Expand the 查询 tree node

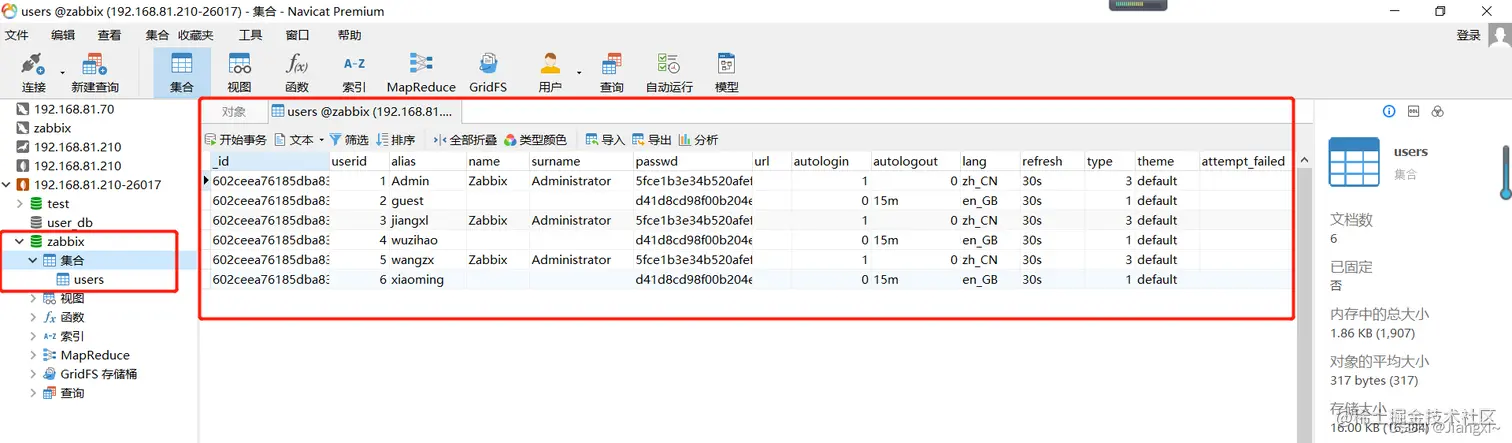33,393
